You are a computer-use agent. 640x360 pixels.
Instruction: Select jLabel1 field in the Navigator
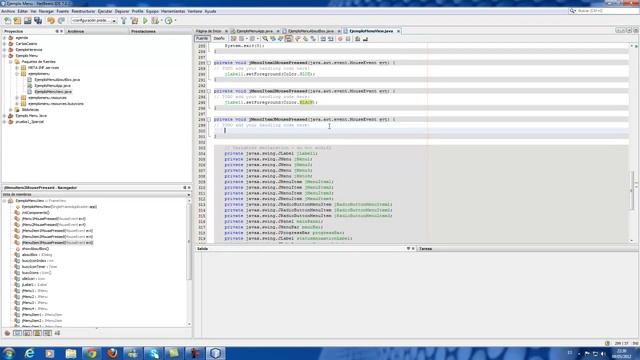tap(34, 284)
